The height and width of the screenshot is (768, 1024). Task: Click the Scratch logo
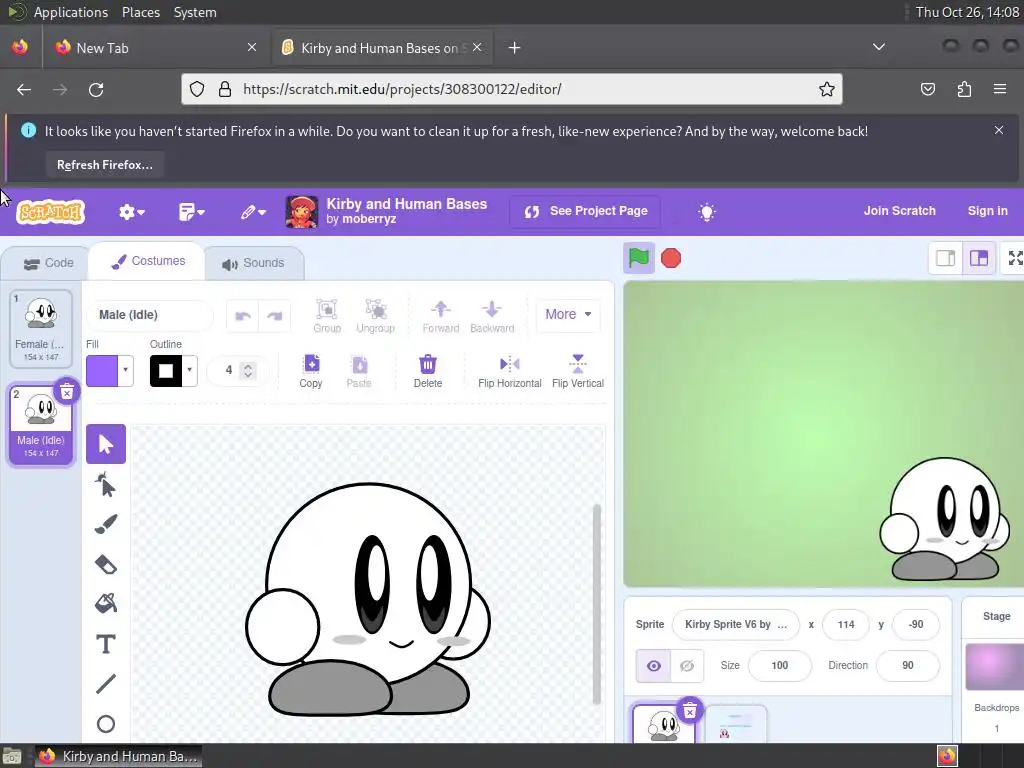coord(50,212)
